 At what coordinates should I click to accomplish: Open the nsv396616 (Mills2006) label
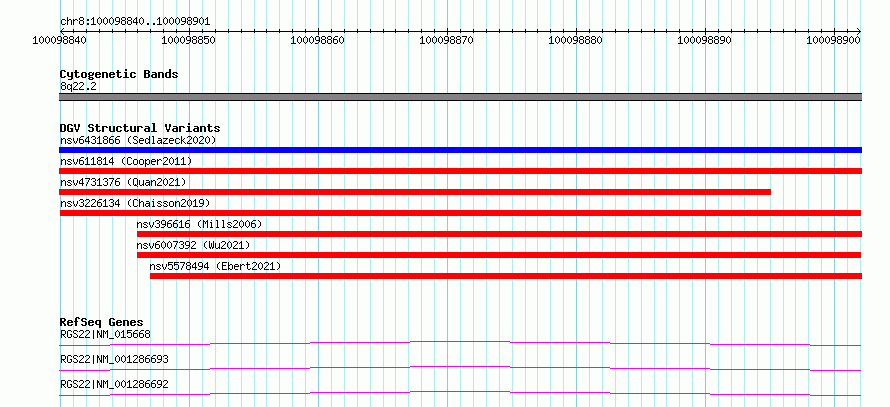[199, 224]
